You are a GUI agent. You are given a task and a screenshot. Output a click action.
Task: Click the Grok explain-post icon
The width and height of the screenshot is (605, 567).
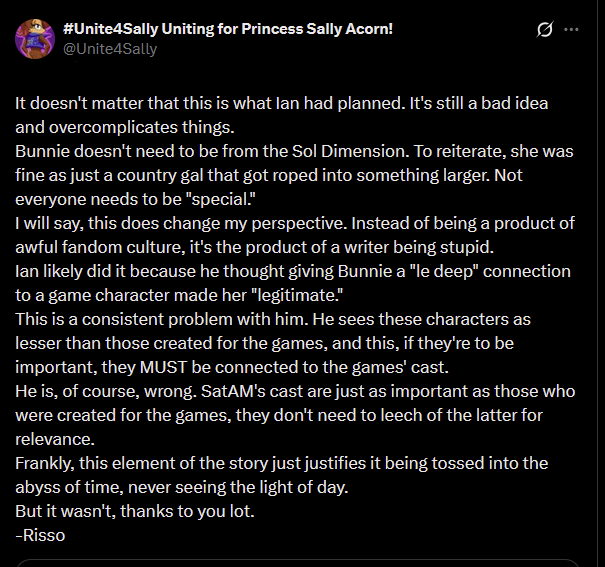click(x=544, y=29)
